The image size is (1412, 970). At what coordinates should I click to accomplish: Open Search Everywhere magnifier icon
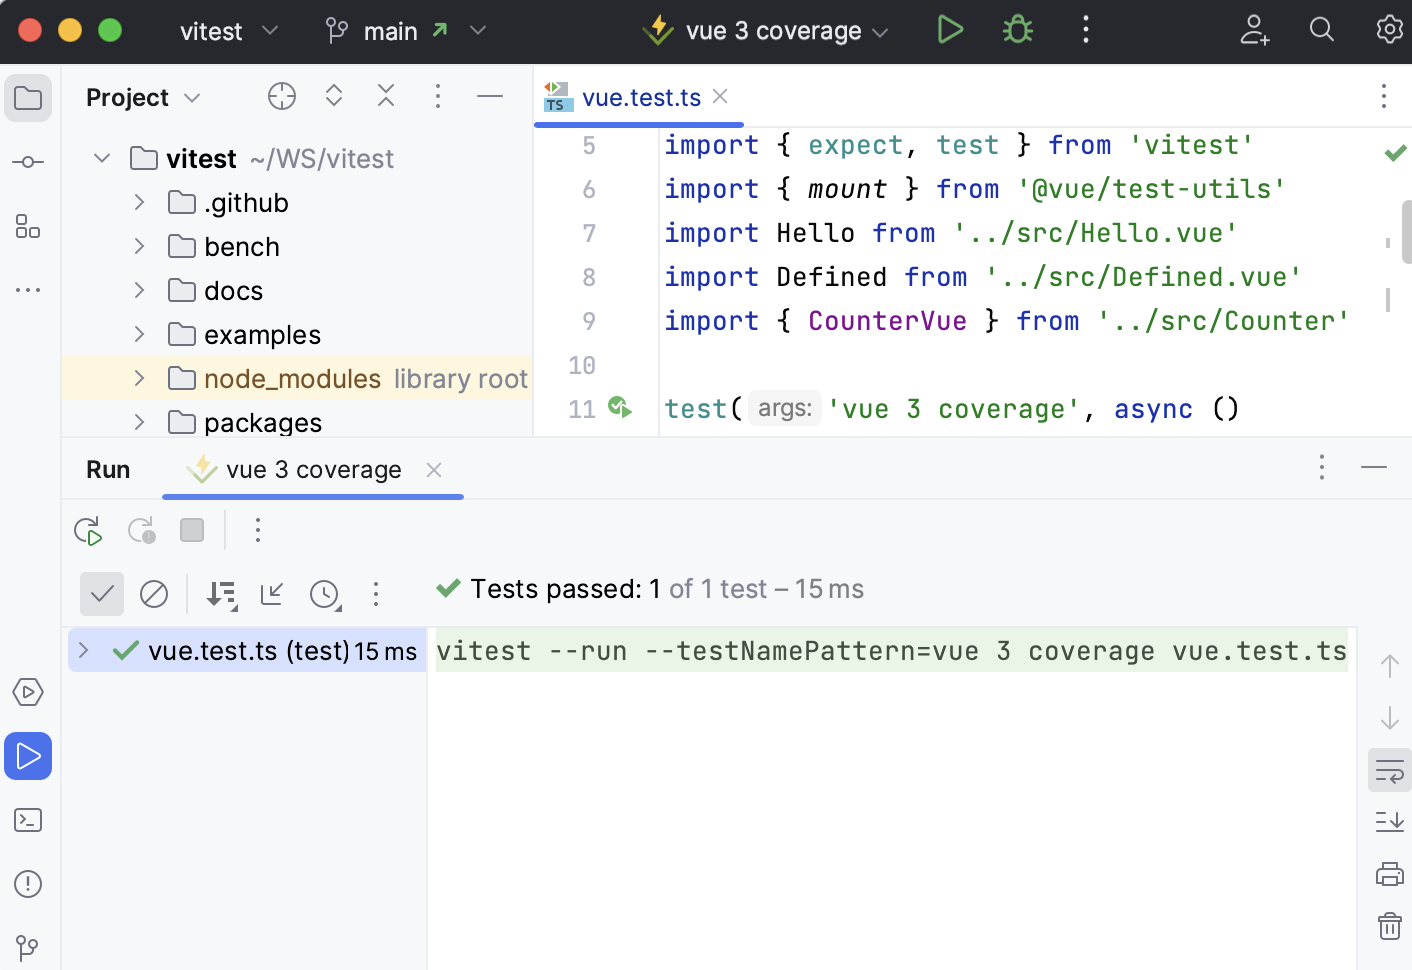1322,30
